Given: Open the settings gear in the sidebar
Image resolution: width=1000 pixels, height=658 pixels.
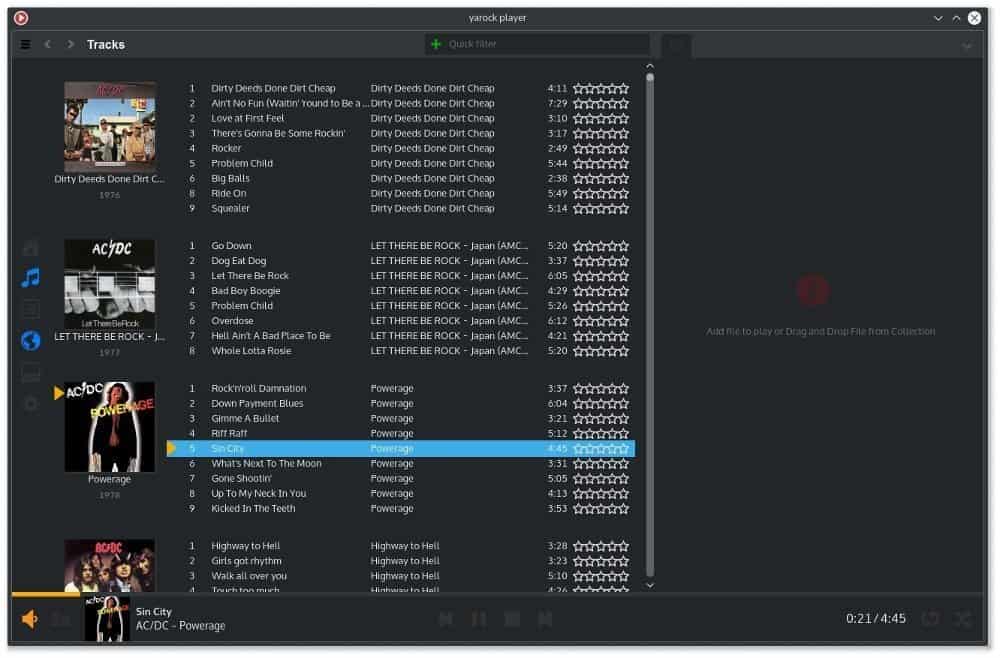Looking at the screenshot, I should point(31,403).
